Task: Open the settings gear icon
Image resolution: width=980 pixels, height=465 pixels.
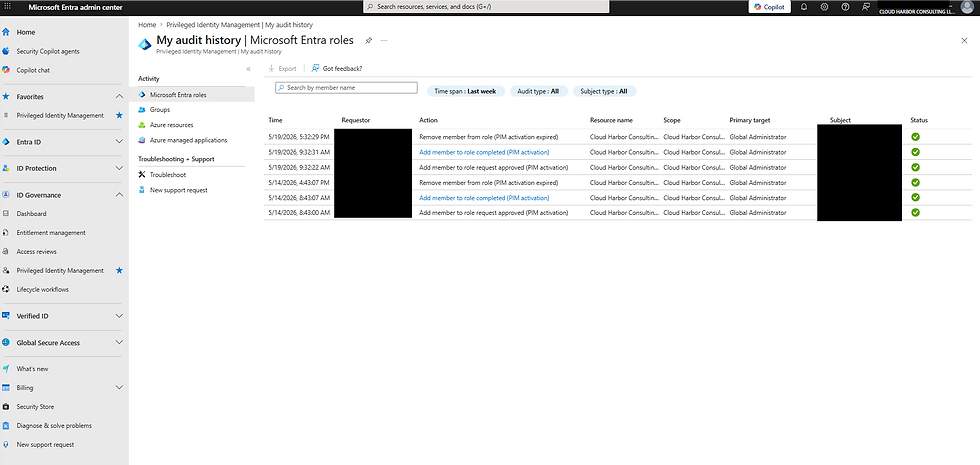Action: tap(824, 7)
